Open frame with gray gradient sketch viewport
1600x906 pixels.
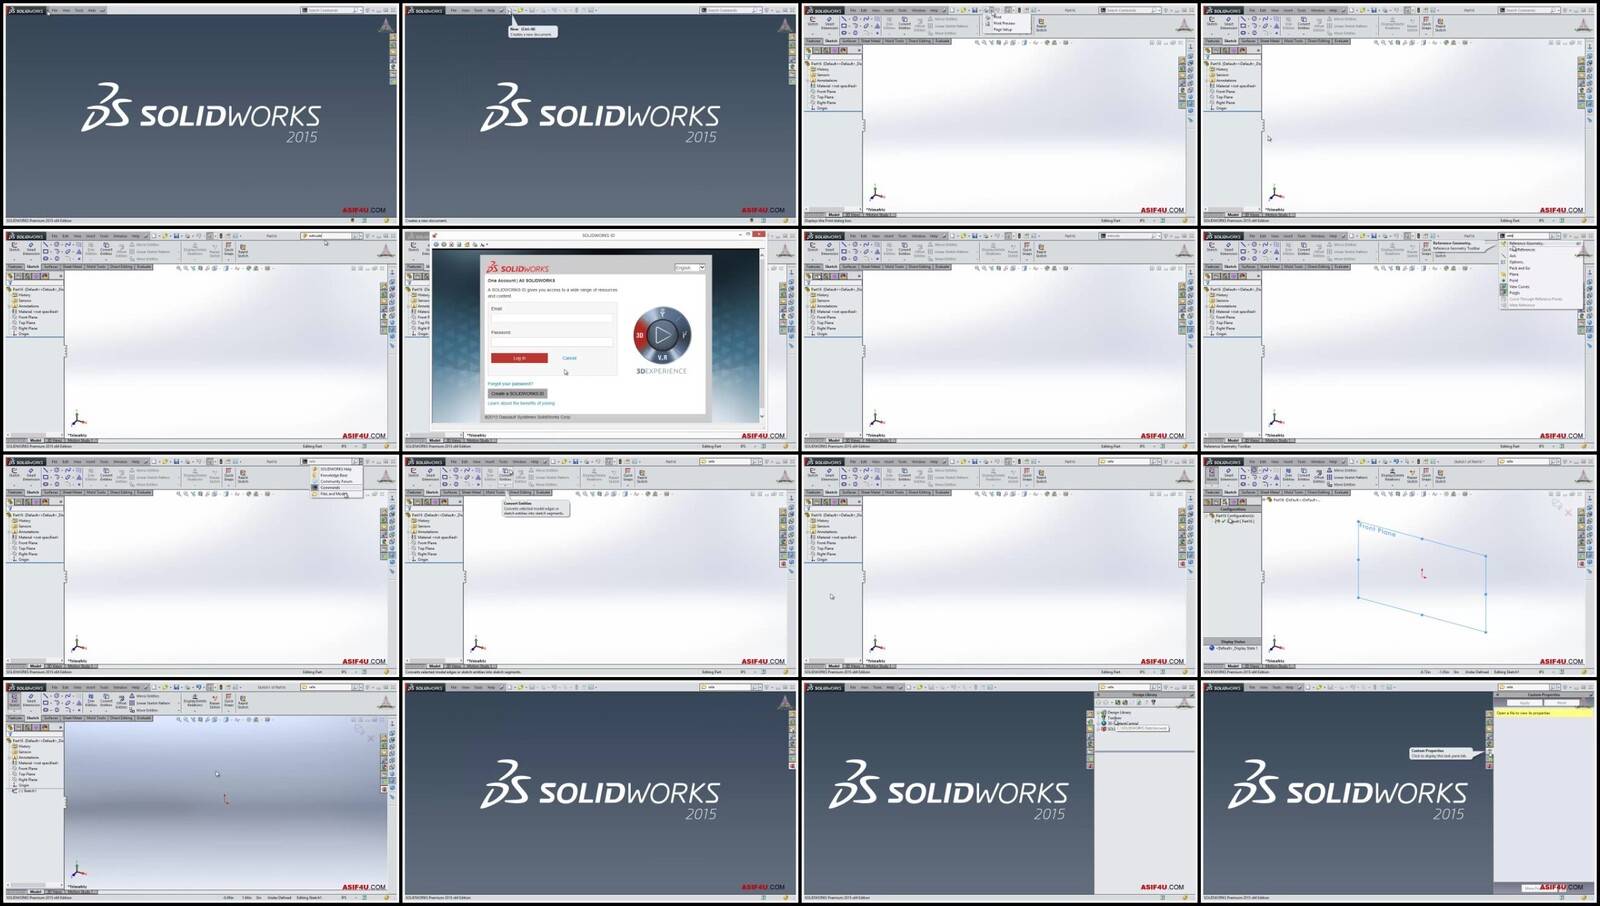201,791
